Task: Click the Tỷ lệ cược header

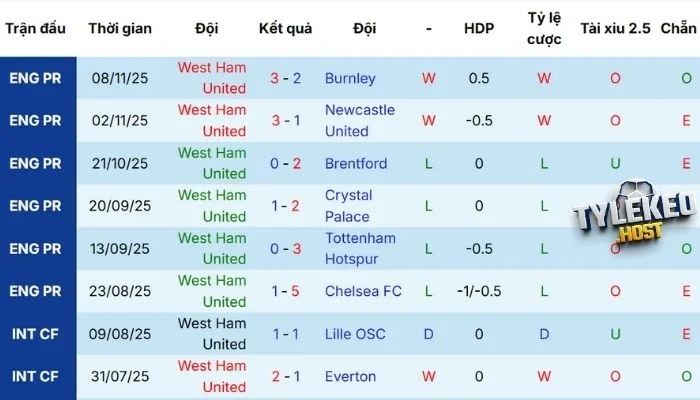Action: pos(544,28)
